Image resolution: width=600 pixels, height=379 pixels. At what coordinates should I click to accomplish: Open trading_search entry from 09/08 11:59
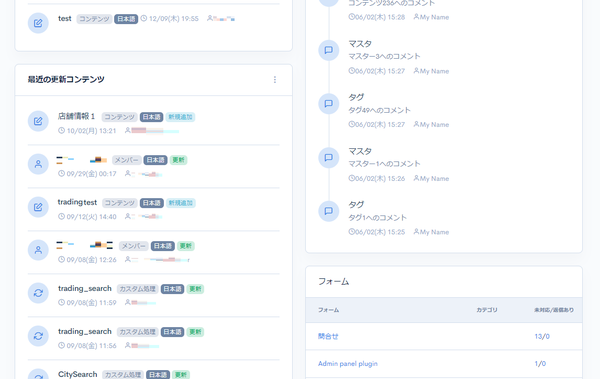(x=85, y=288)
